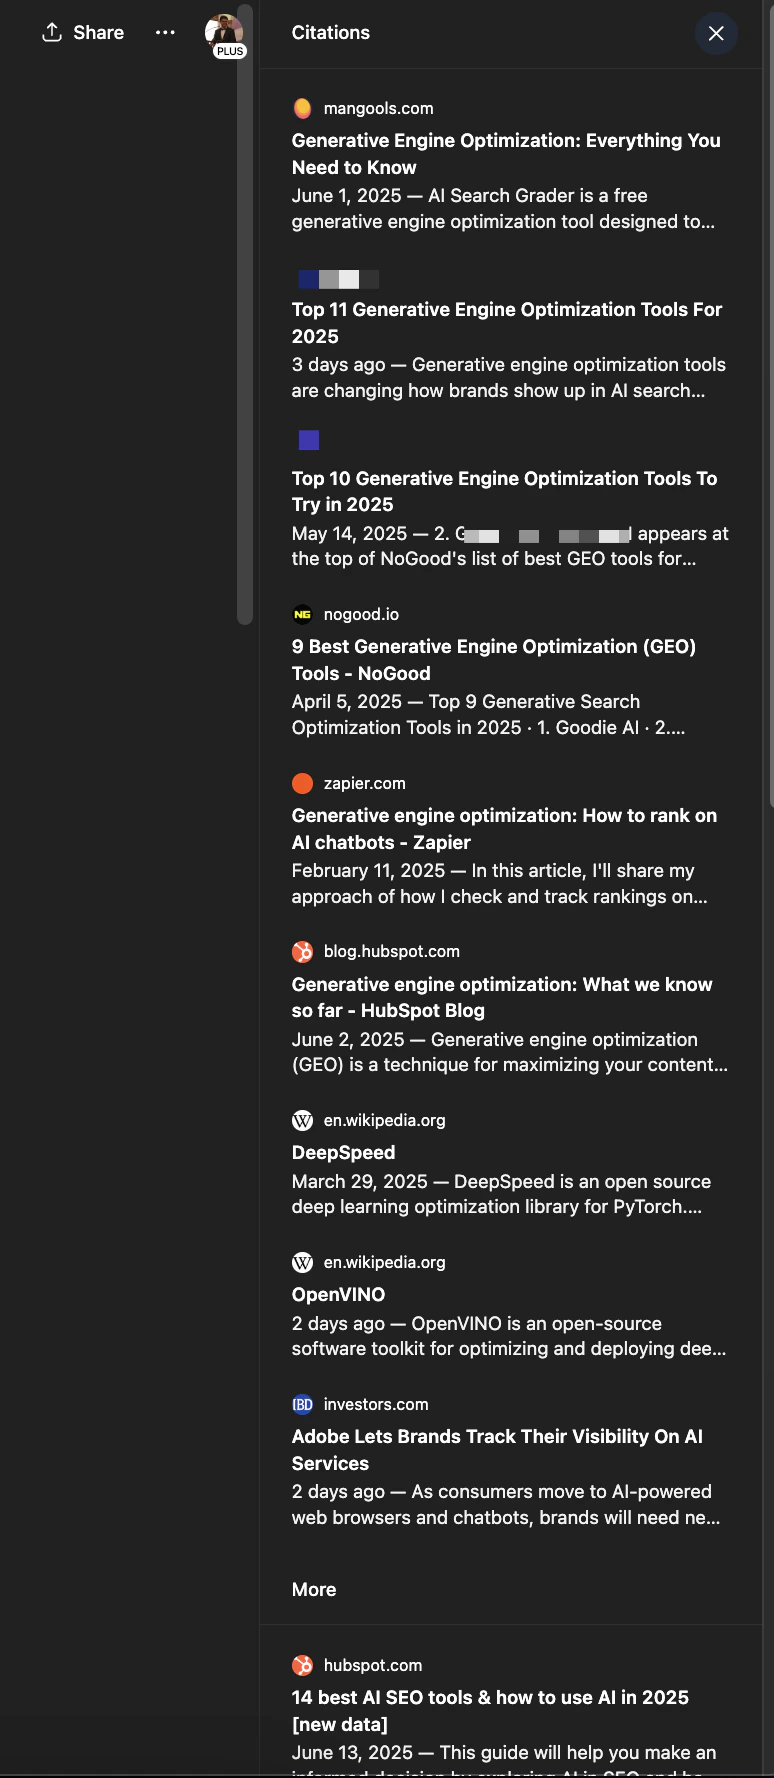Open '9 Best Generative Engine Optimization (GEO) Tools' link
Image resolution: width=774 pixels, height=1778 pixels.
(494, 660)
